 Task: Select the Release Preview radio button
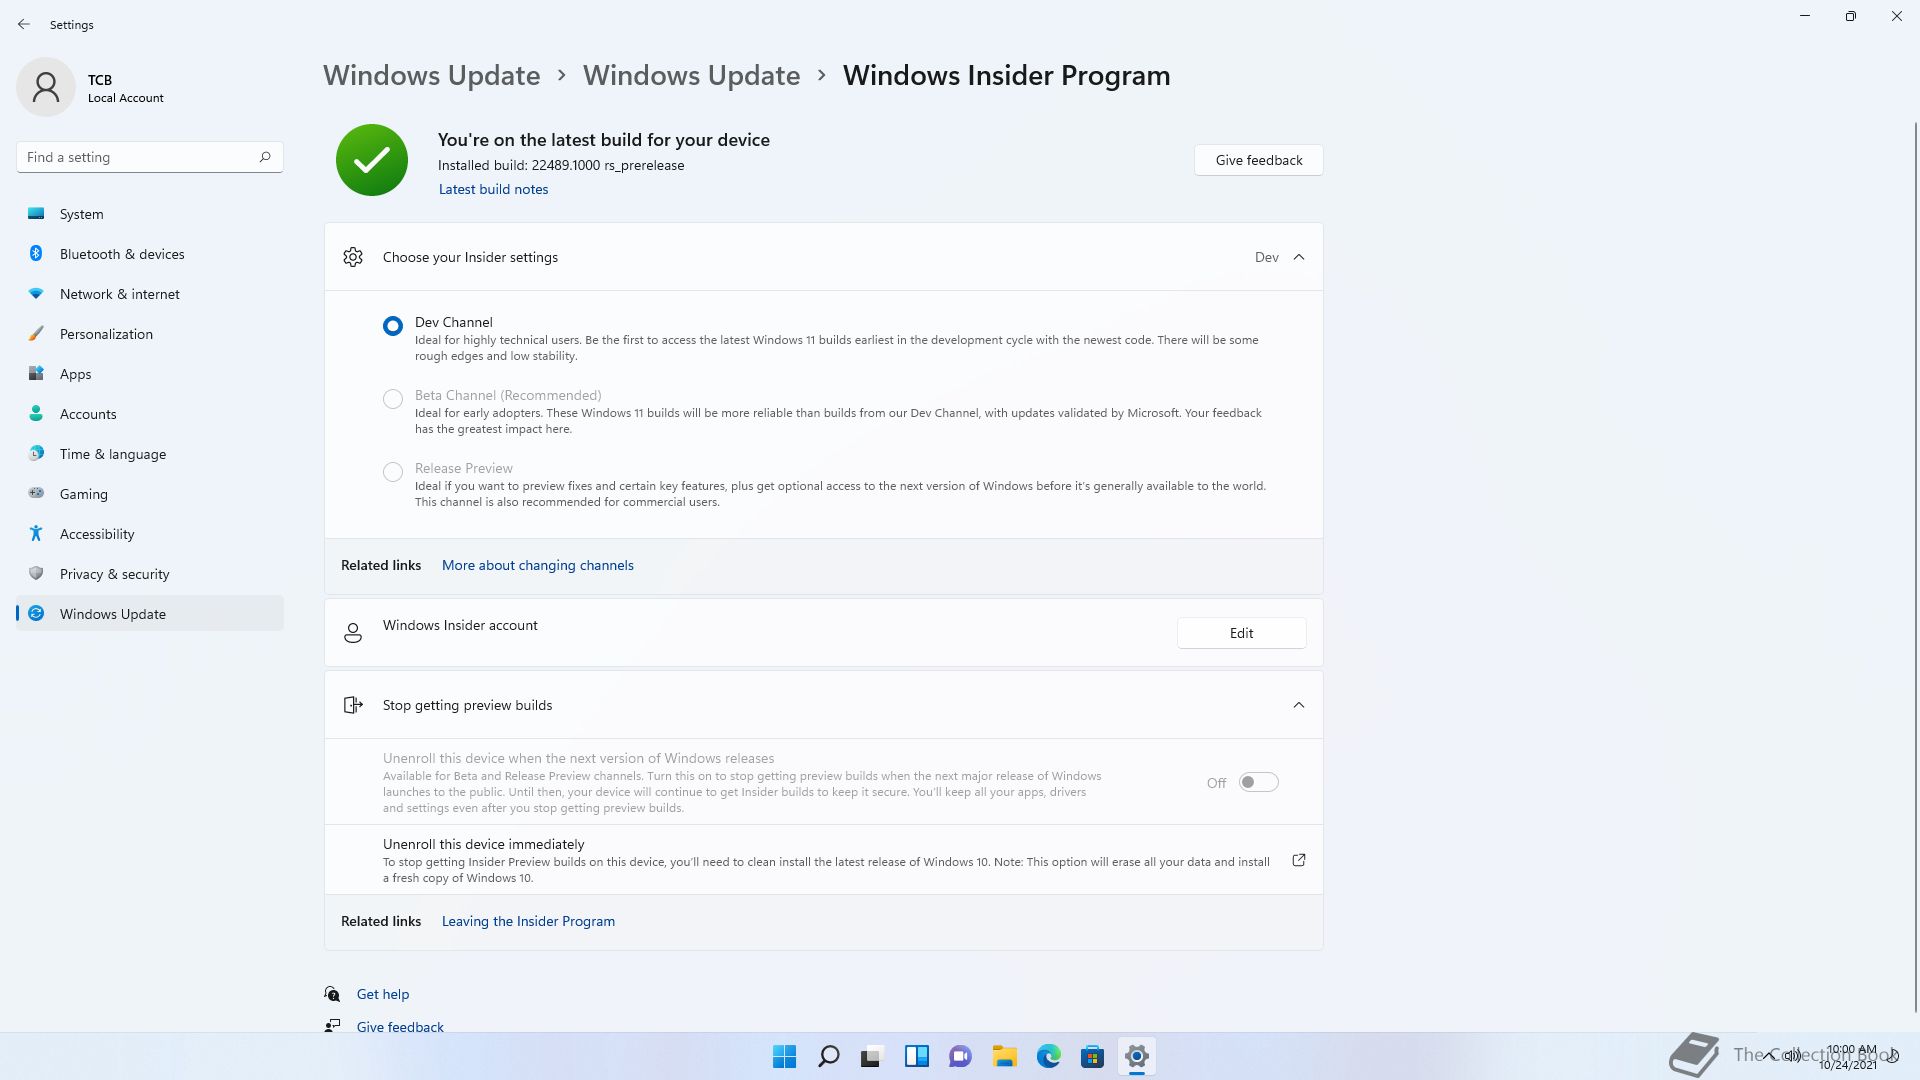393,472
